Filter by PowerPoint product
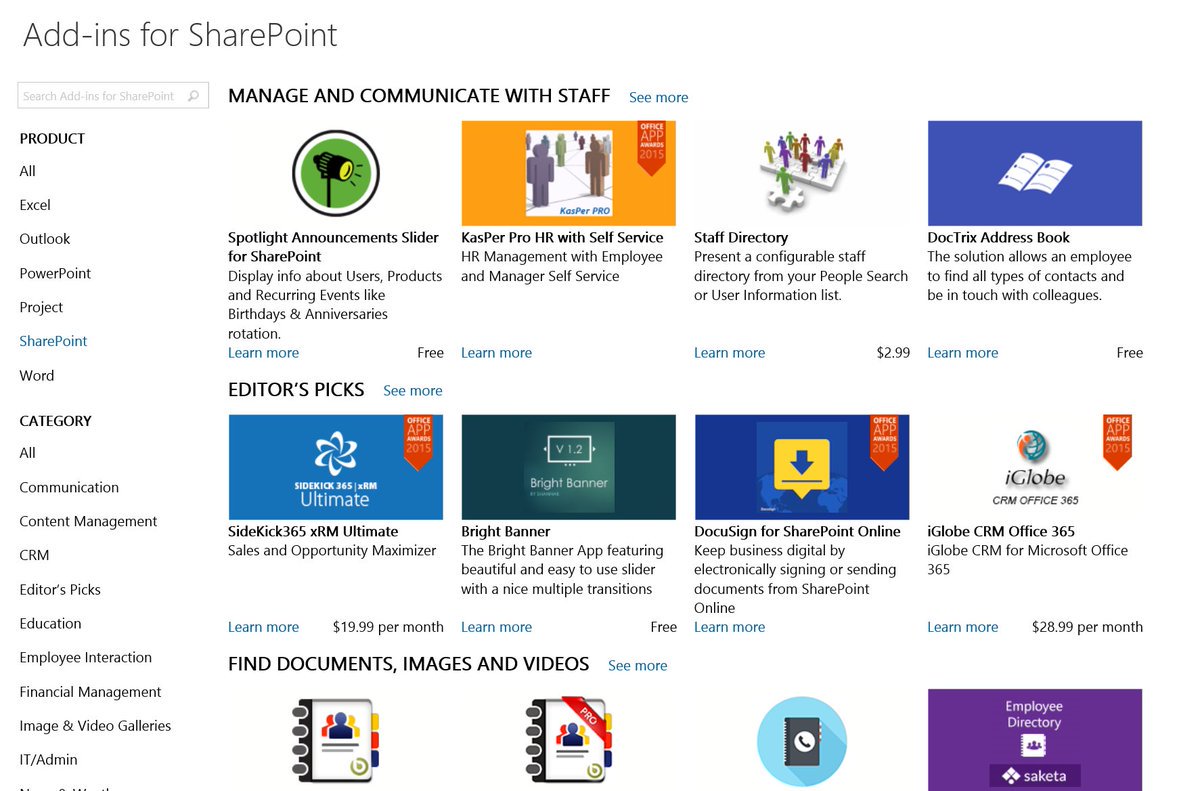 [x=55, y=273]
